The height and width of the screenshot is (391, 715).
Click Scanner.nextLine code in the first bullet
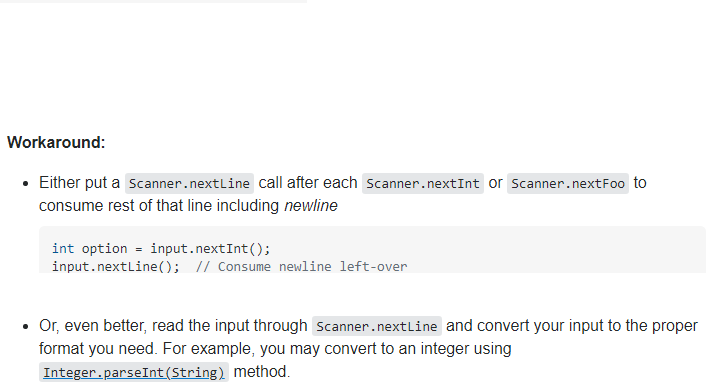click(x=189, y=183)
